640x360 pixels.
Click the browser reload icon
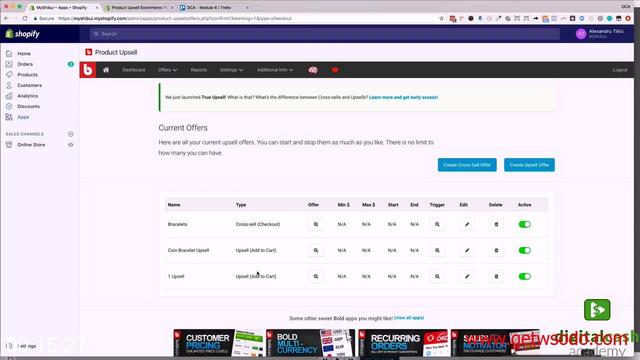[x=25, y=18]
